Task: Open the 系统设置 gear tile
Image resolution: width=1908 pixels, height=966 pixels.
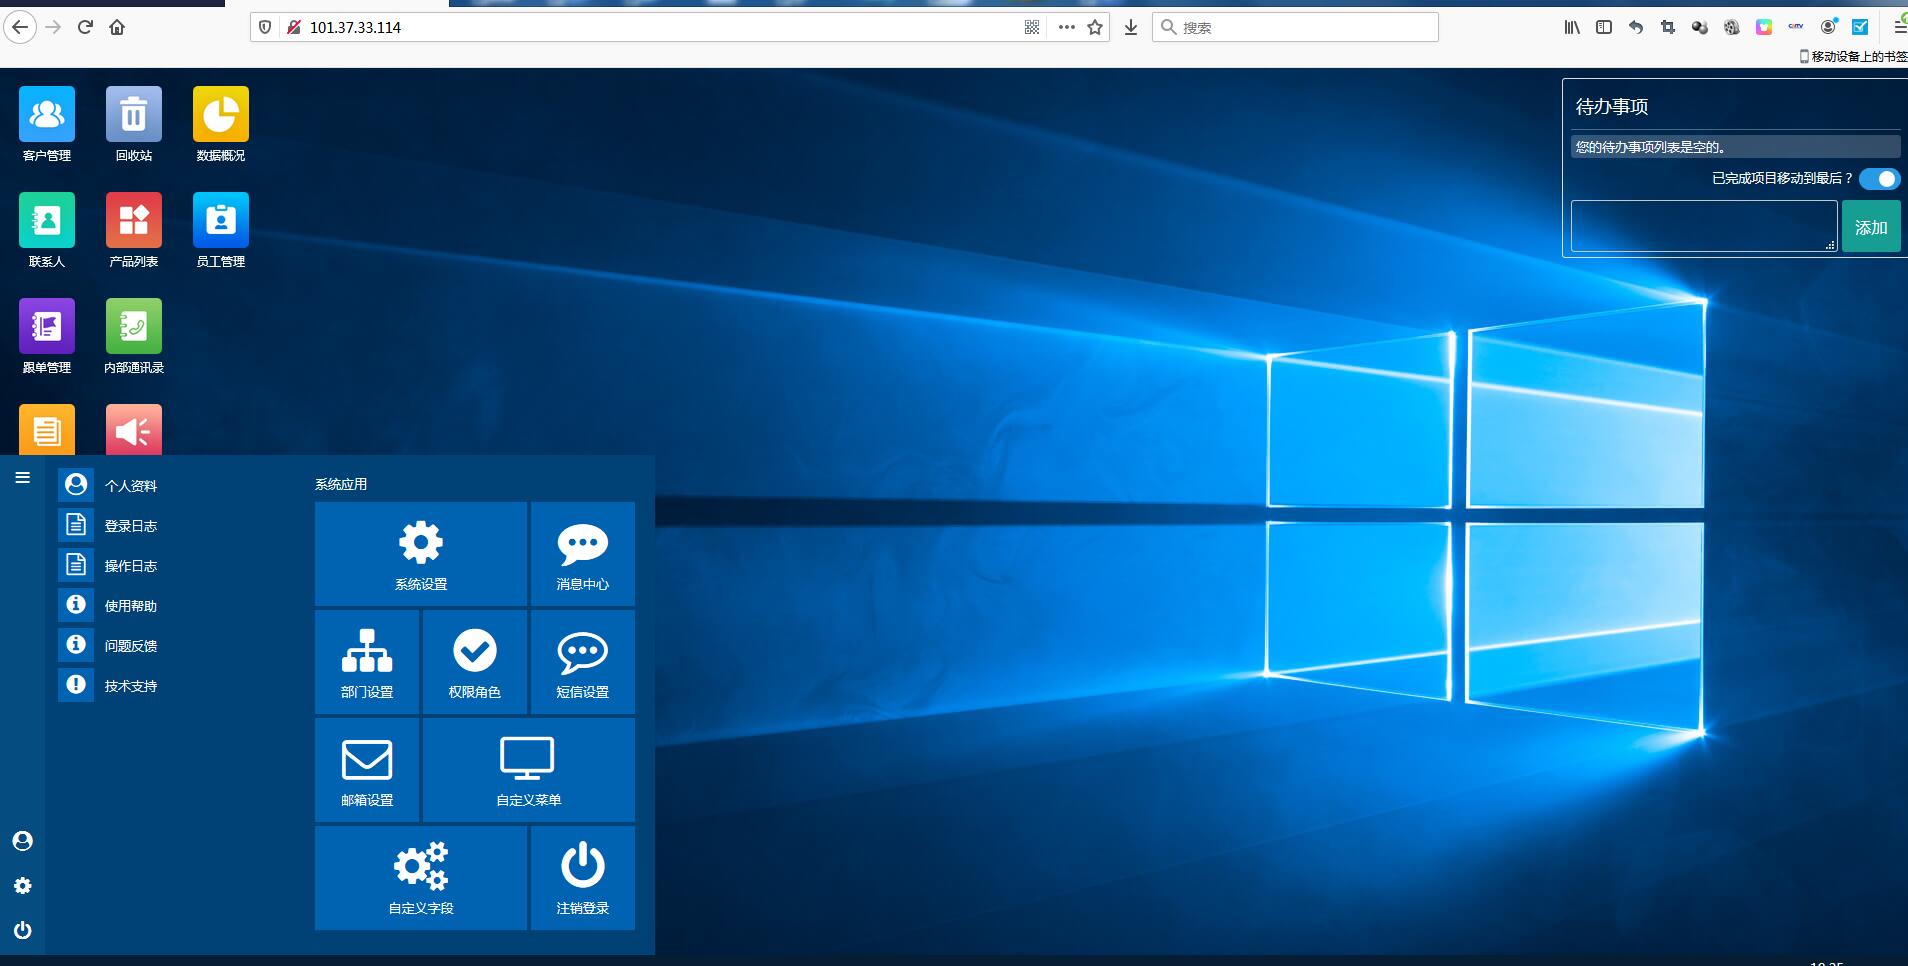Action: (421, 554)
